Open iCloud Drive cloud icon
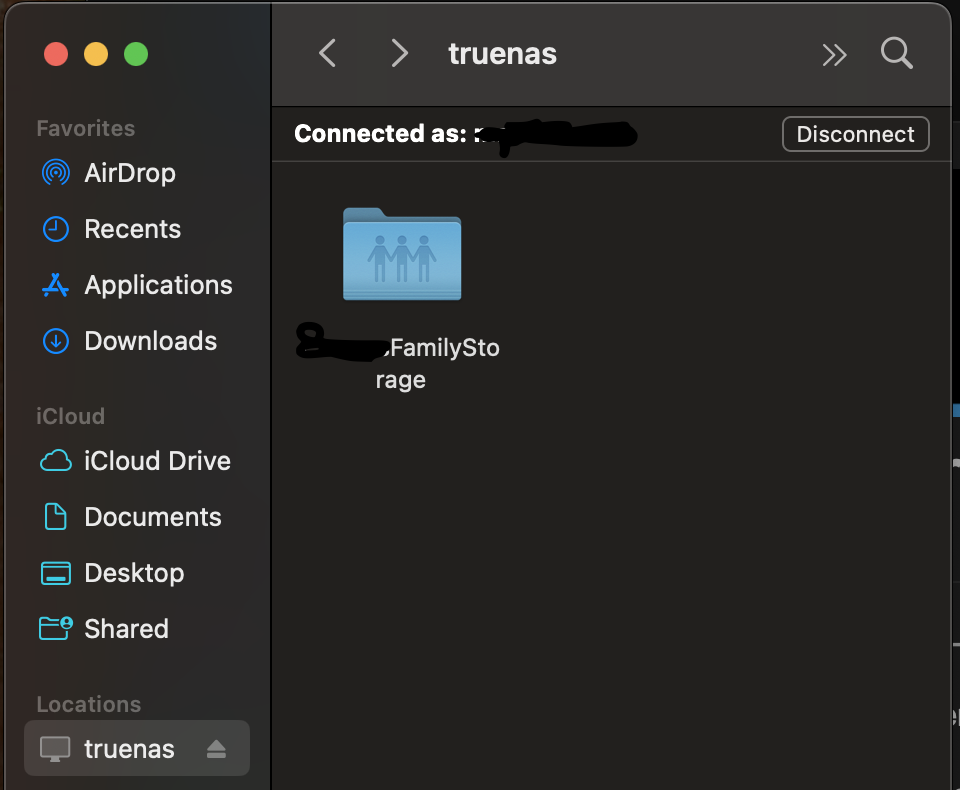Viewport: 960px width, 790px height. 56,461
